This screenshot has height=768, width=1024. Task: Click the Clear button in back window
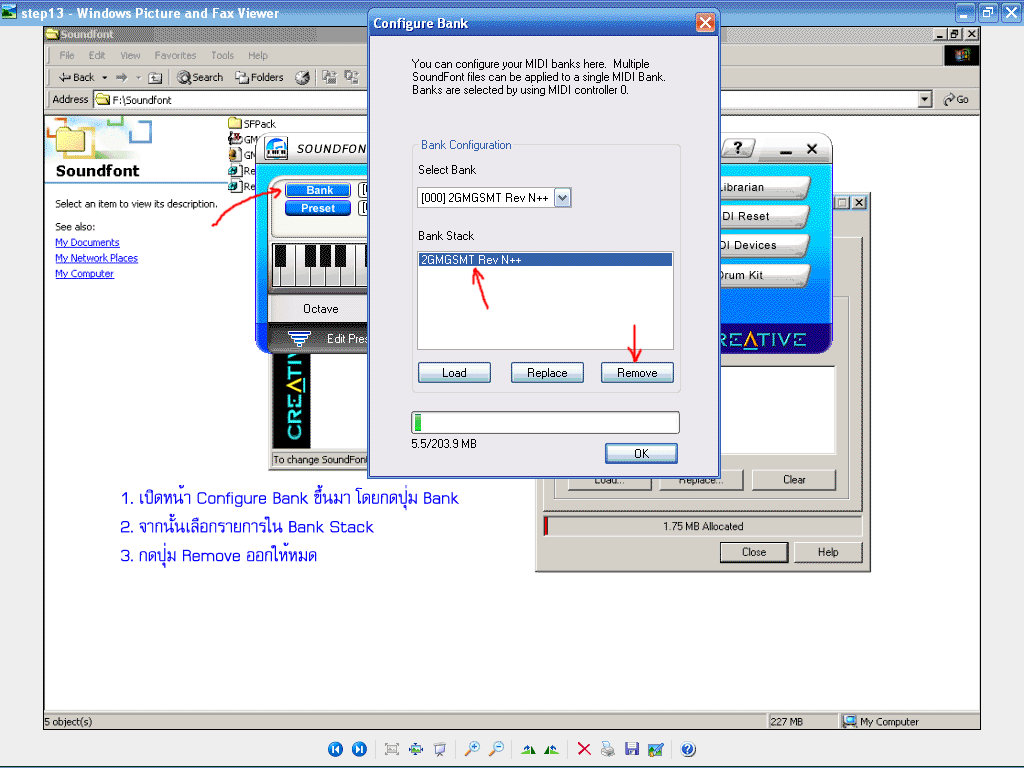(x=793, y=479)
